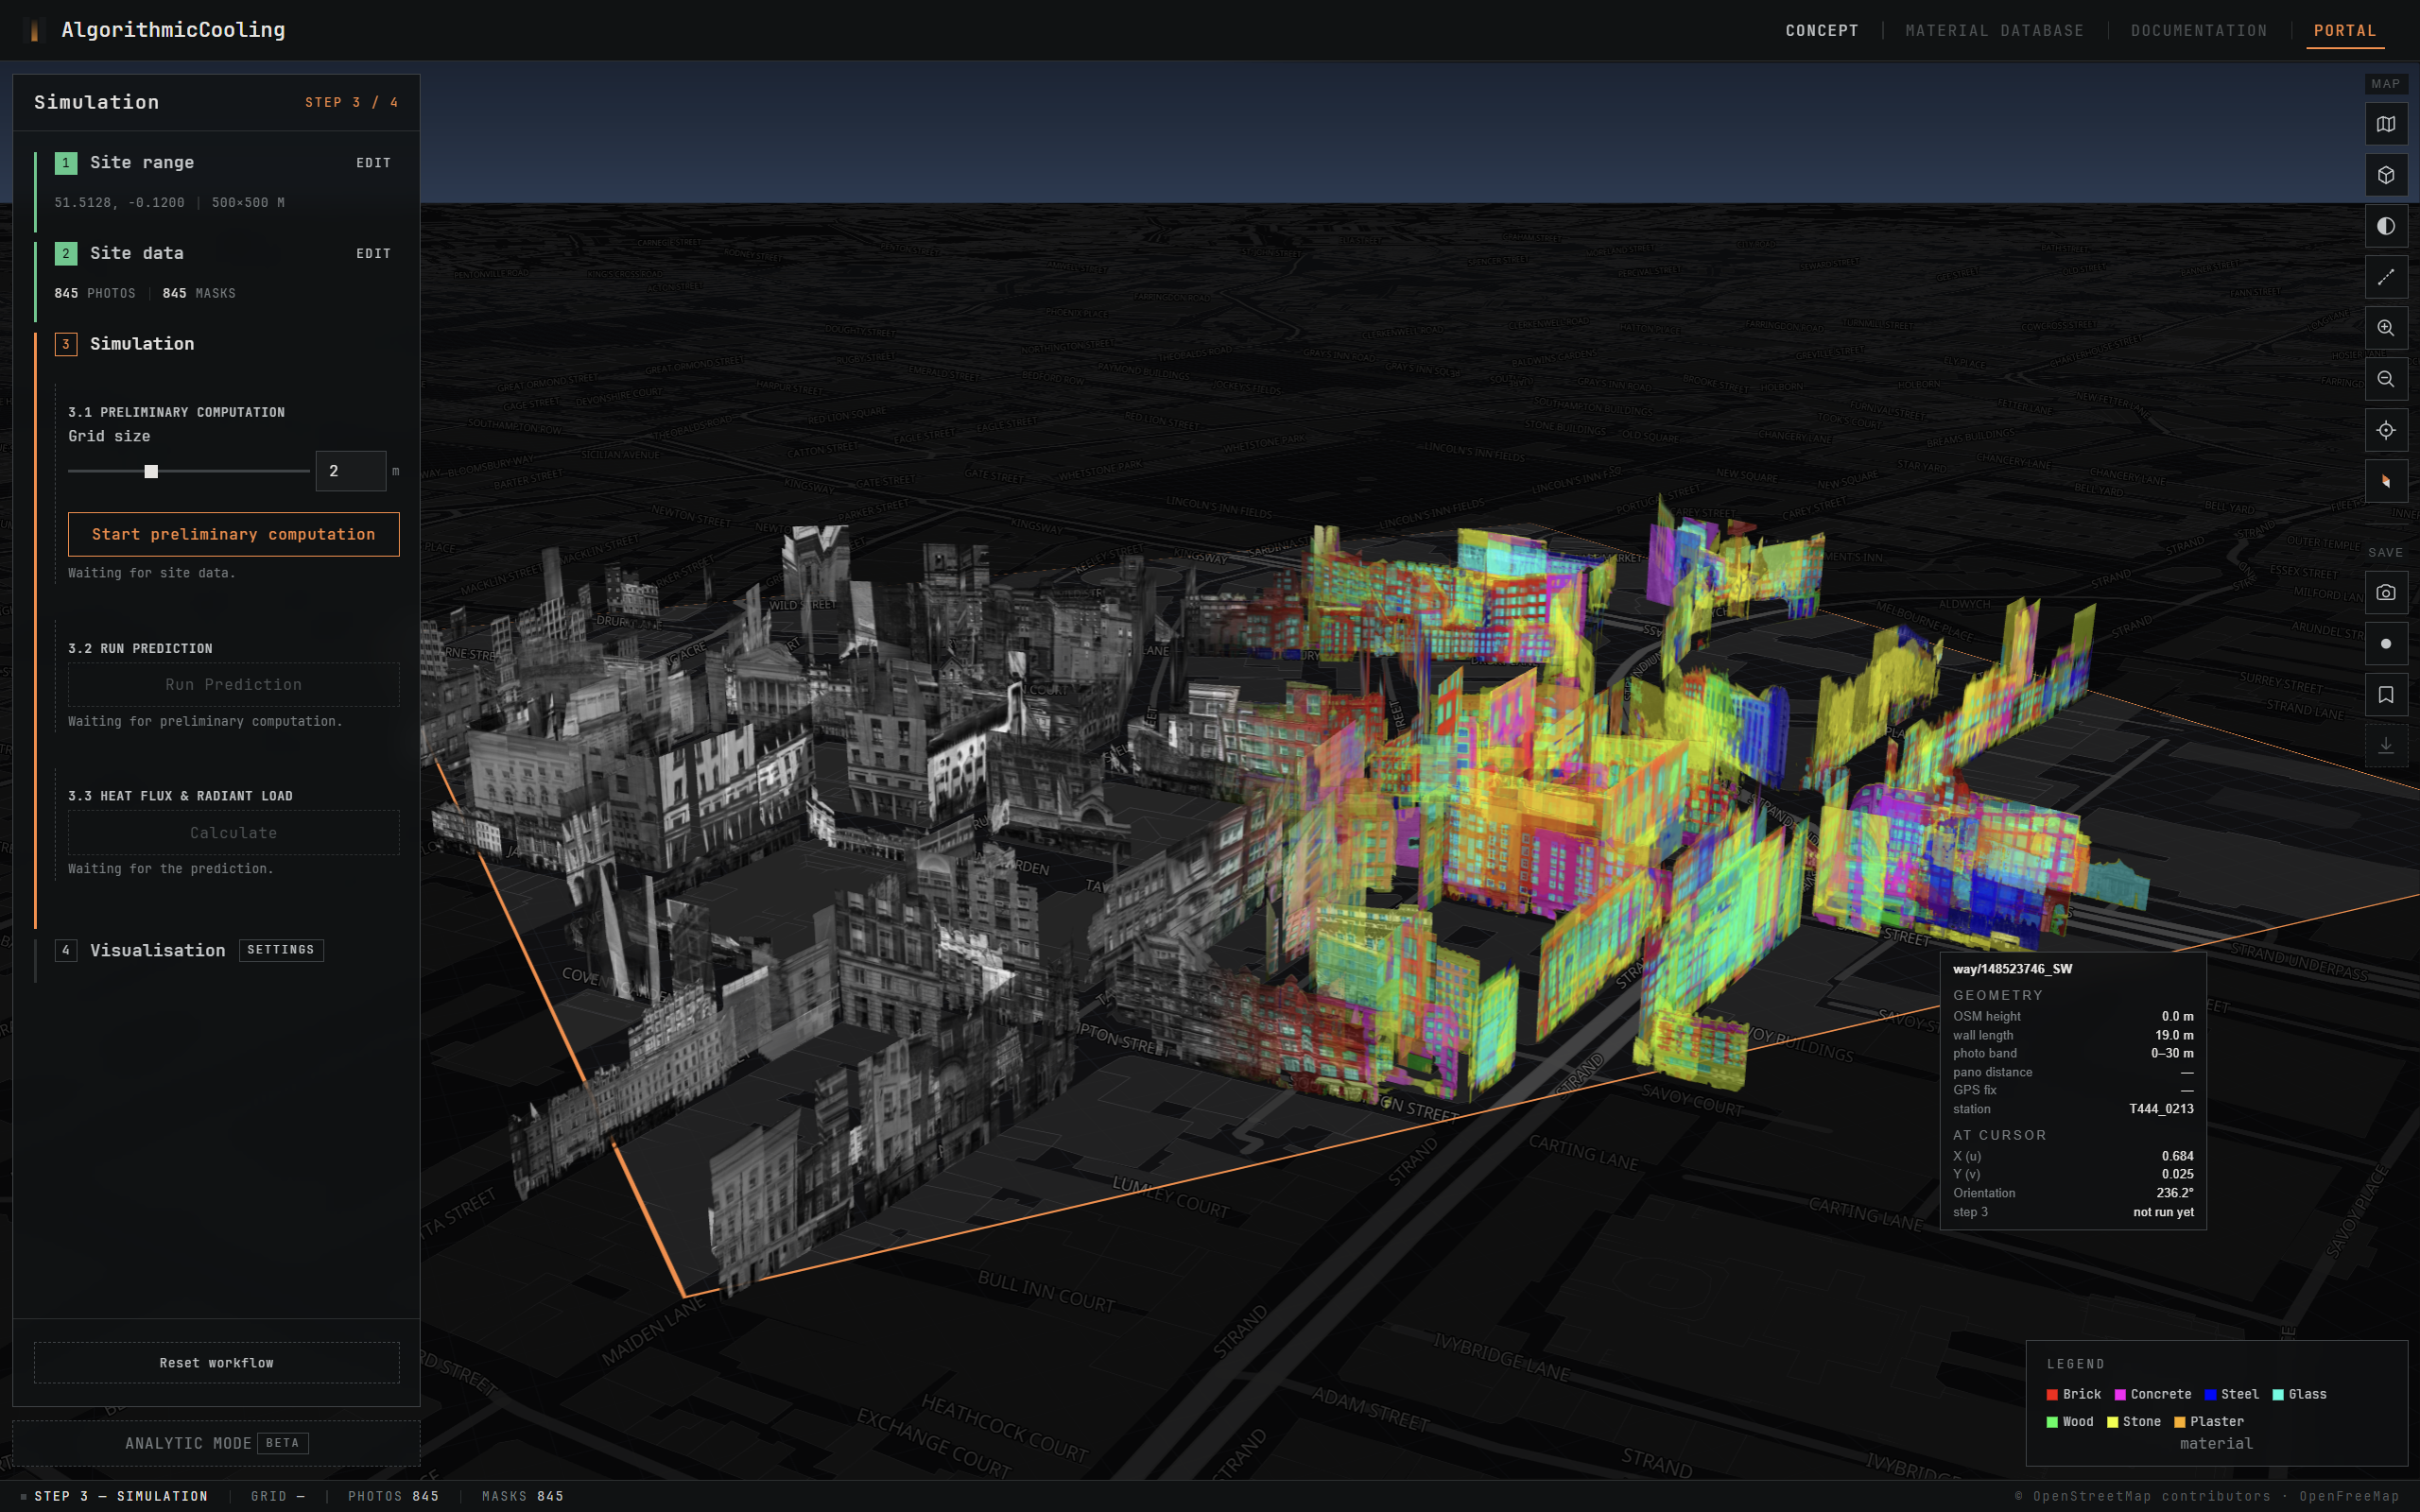Focus the grid size value field
Viewport: 2420px width, 1512px height.
point(350,471)
